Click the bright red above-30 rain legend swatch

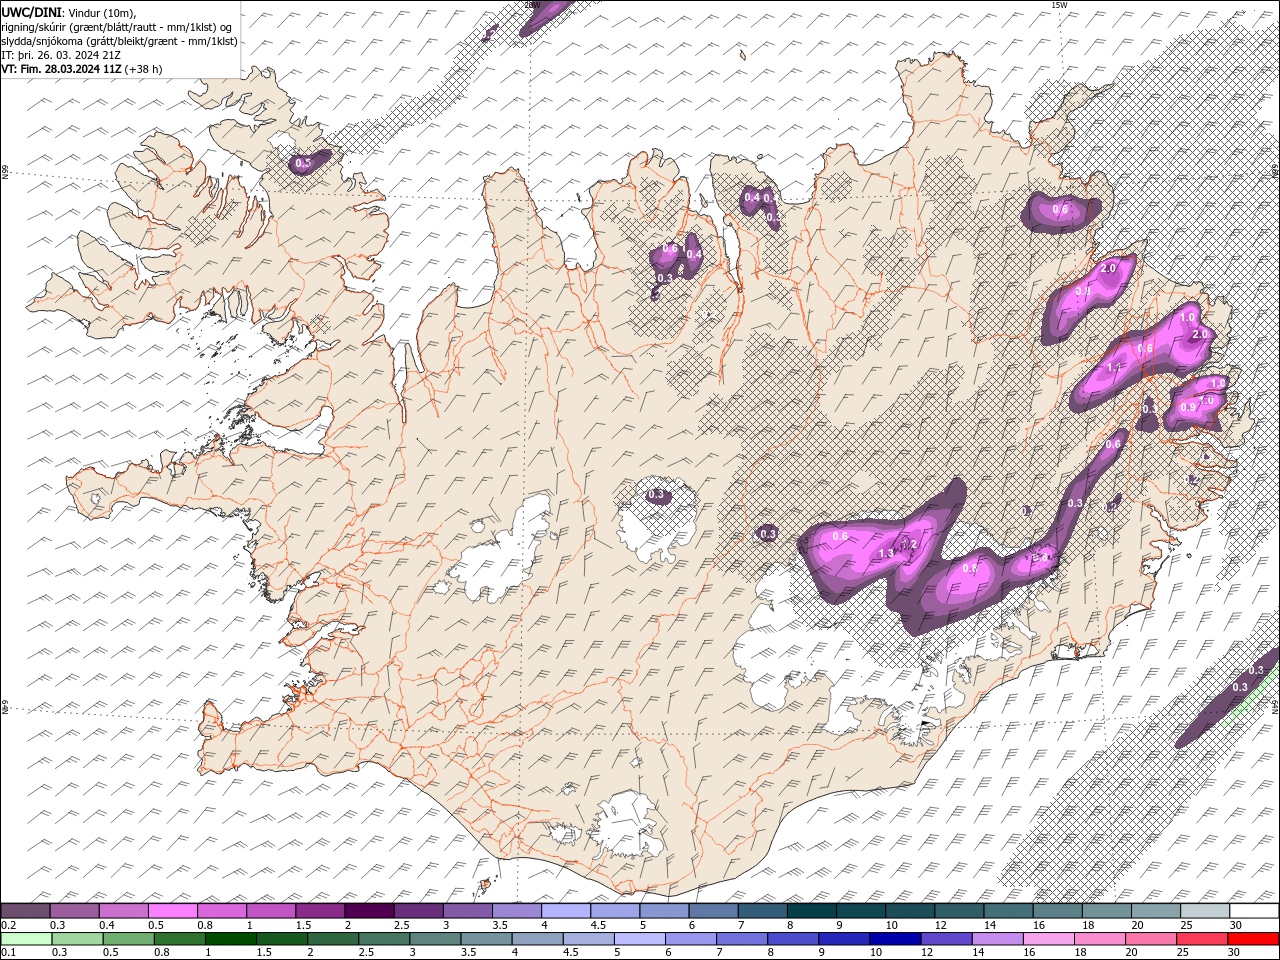[1252, 938]
